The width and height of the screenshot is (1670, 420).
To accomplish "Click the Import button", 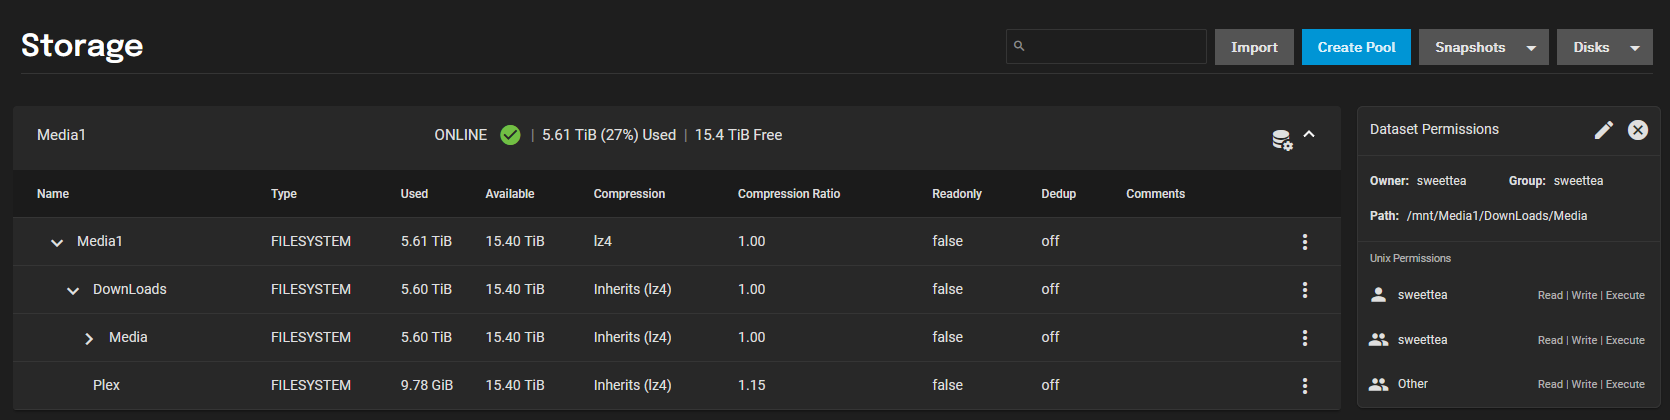I will pos(1254,47).
